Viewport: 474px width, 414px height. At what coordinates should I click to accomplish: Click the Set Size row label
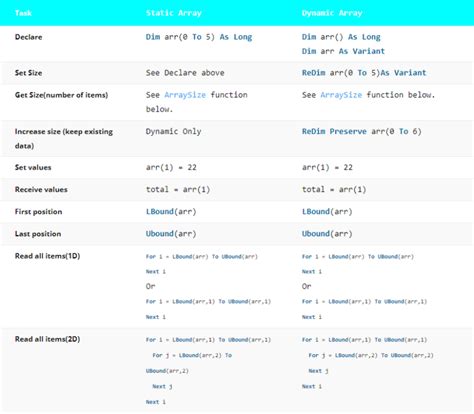coord(28,73)
